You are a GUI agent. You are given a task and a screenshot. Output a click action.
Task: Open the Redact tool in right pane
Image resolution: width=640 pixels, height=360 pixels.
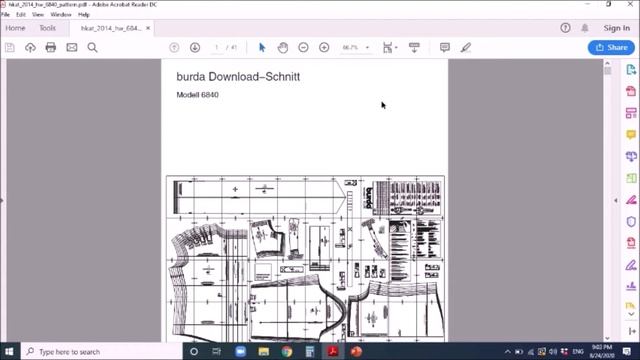[631, 200]
